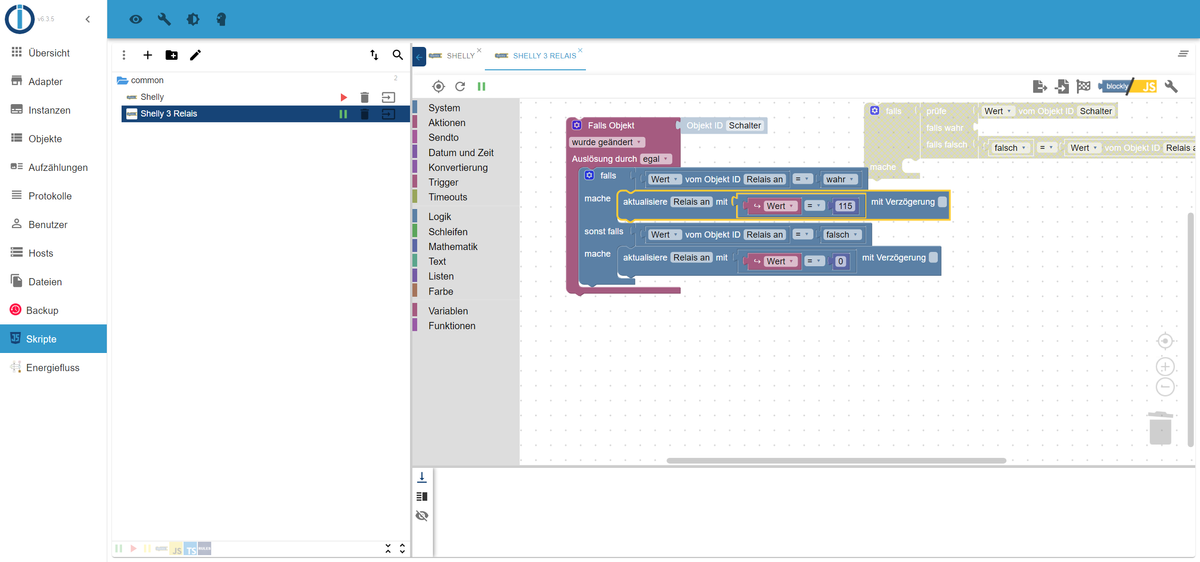1200x562 pixels.
Task: Open the Aktionen block category
Action: 446,123
